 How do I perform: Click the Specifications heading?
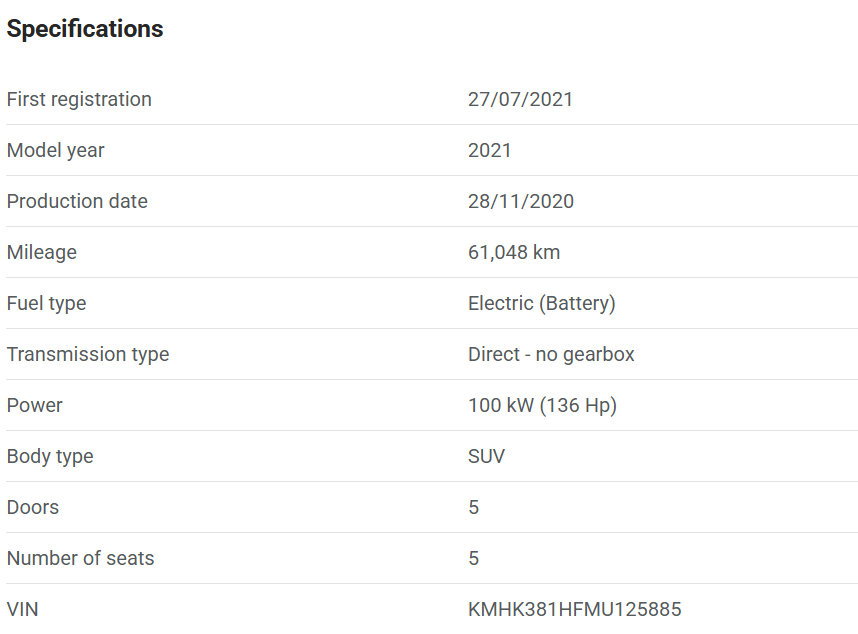pos(85,29)
